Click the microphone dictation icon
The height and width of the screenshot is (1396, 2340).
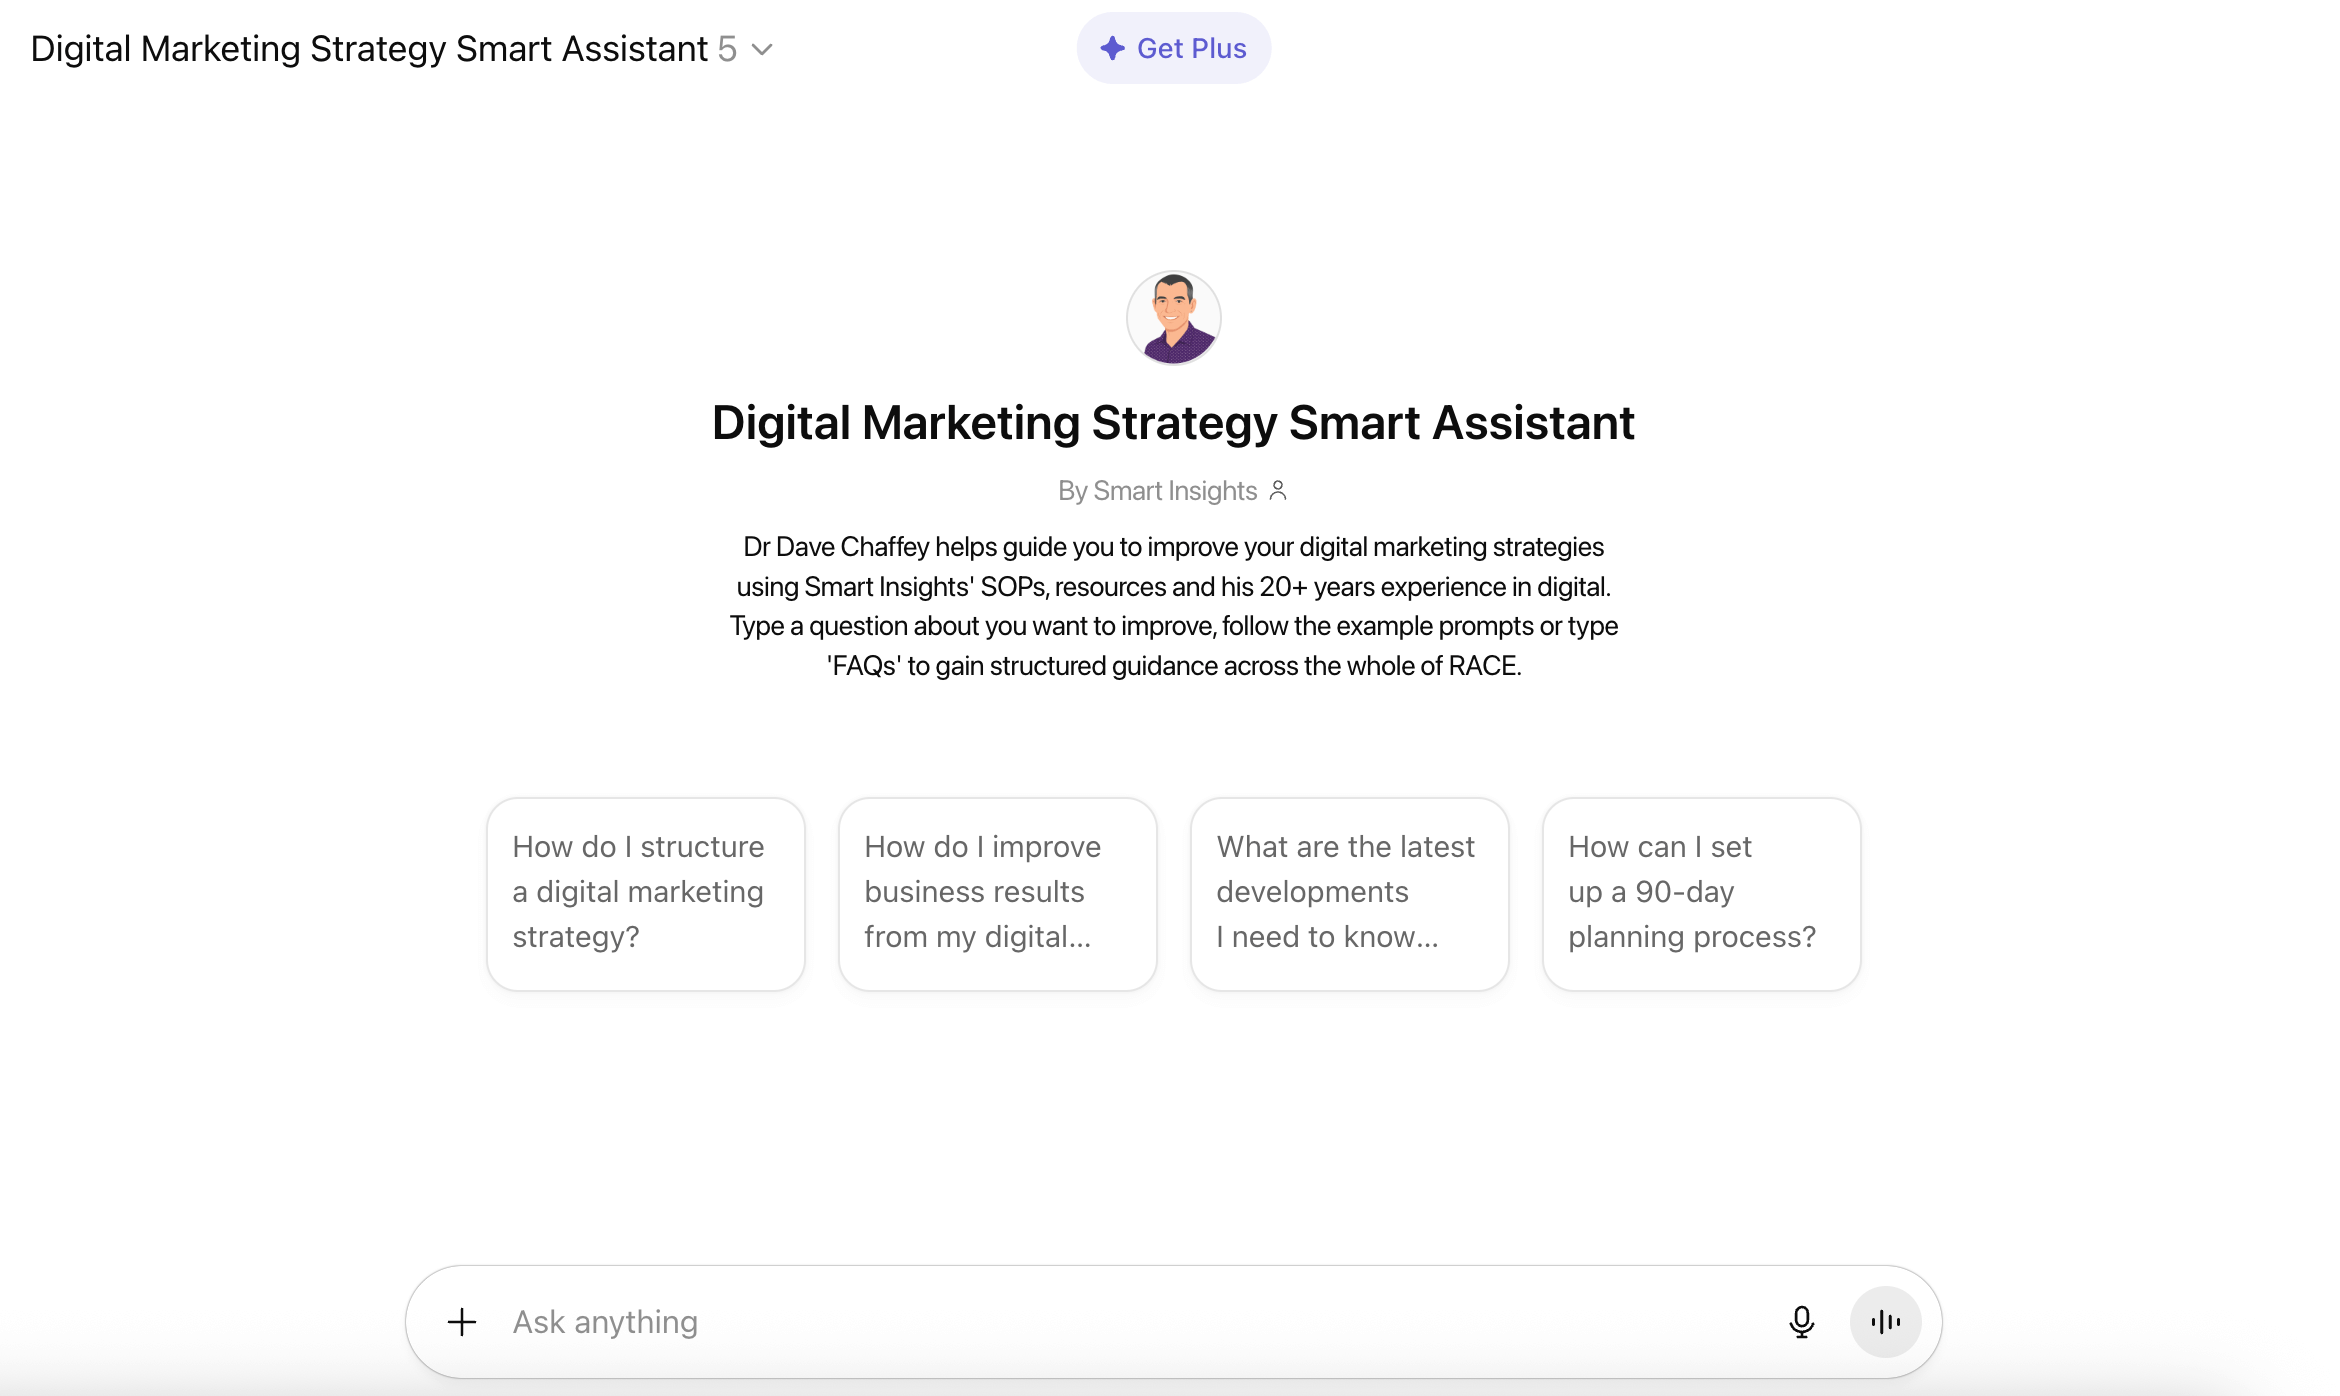click(x=1801, y=1322)
